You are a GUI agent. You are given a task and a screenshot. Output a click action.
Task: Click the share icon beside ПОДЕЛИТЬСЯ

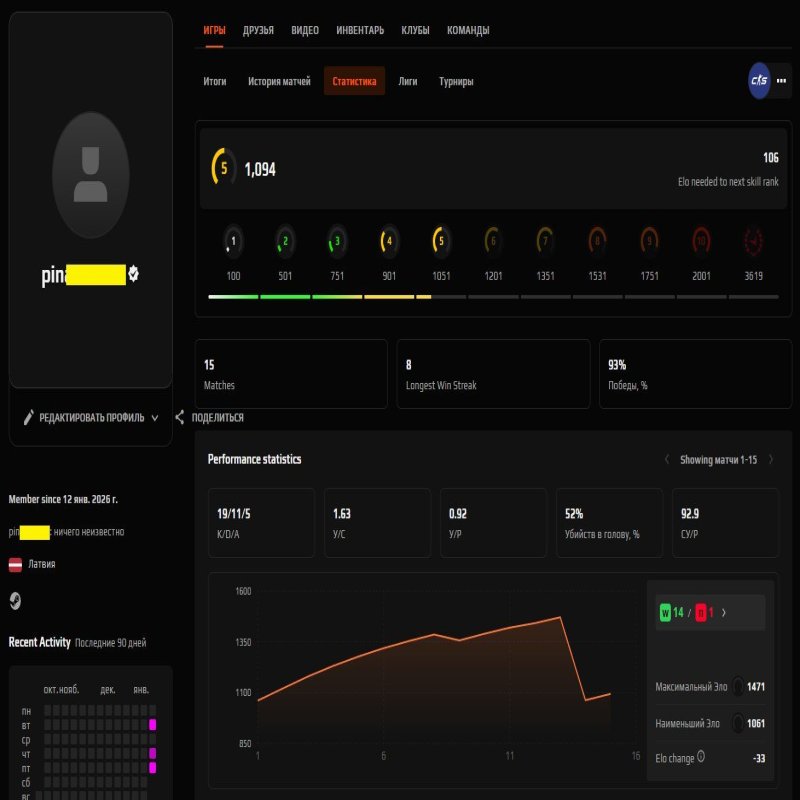coord(177,418)
